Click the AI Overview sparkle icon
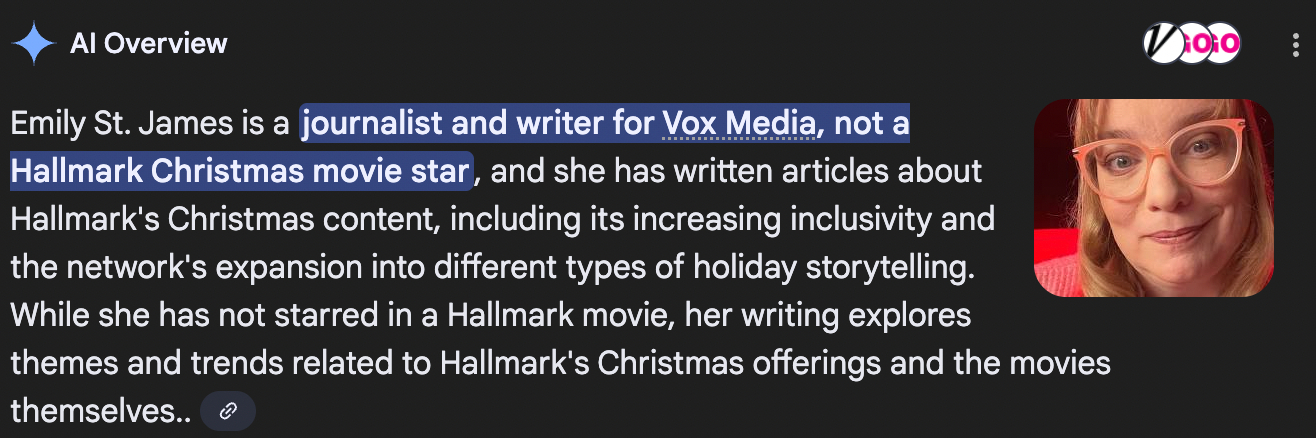The width and height of the screenshot is (1316, 438). point(33,43)
